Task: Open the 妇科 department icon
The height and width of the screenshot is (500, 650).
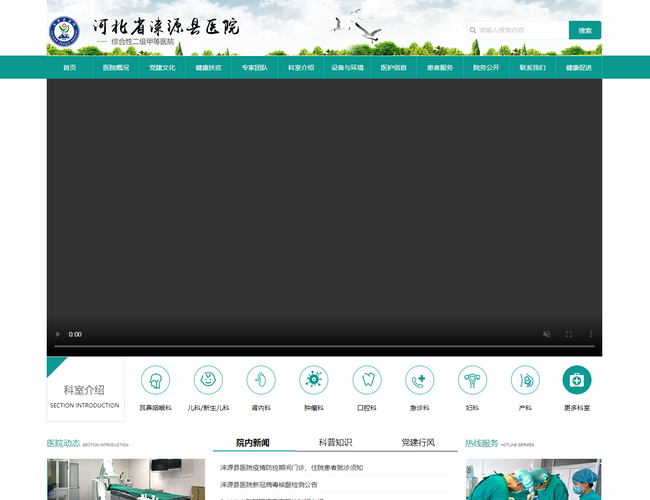Action: [472, 380]
